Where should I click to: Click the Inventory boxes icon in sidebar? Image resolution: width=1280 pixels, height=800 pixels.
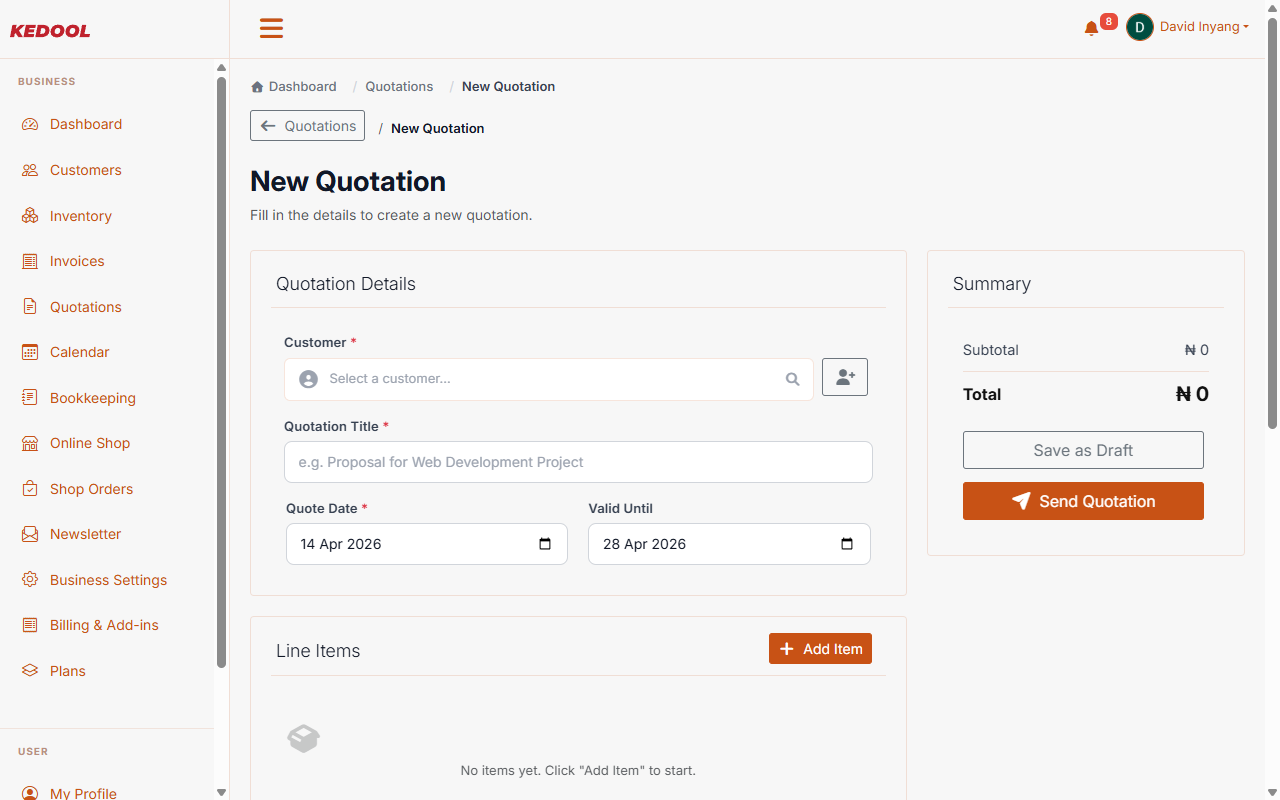[x=30, y=216]
